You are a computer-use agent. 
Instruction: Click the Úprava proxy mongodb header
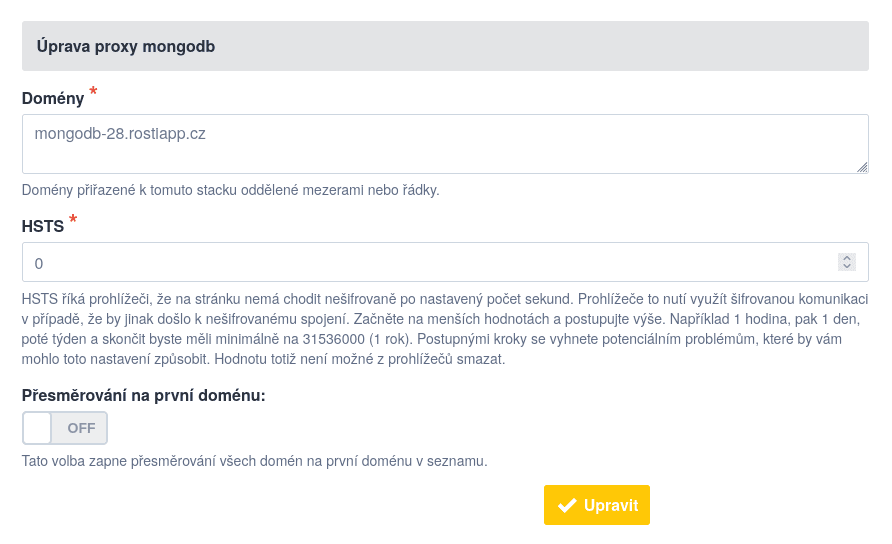coord(126,46)
